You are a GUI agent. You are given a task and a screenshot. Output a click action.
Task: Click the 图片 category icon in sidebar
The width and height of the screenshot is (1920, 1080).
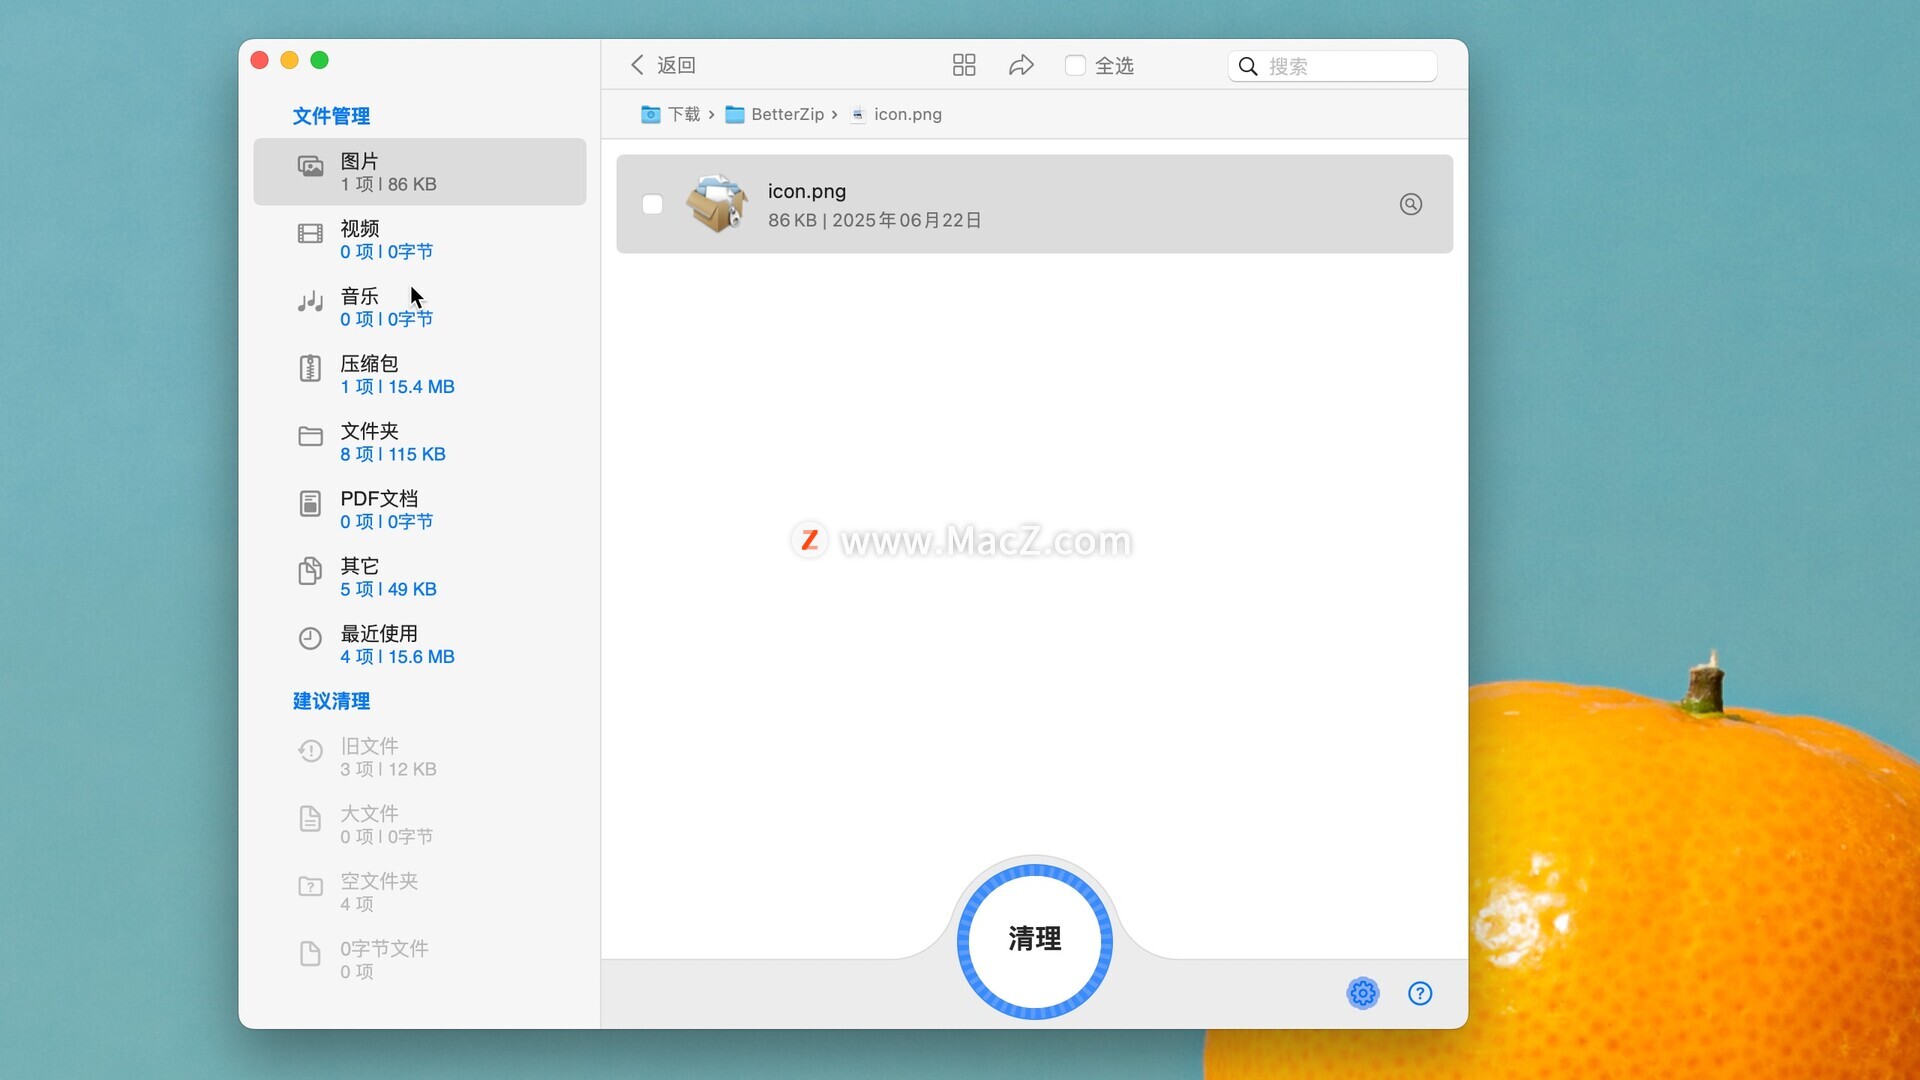[x=310, y=166]
